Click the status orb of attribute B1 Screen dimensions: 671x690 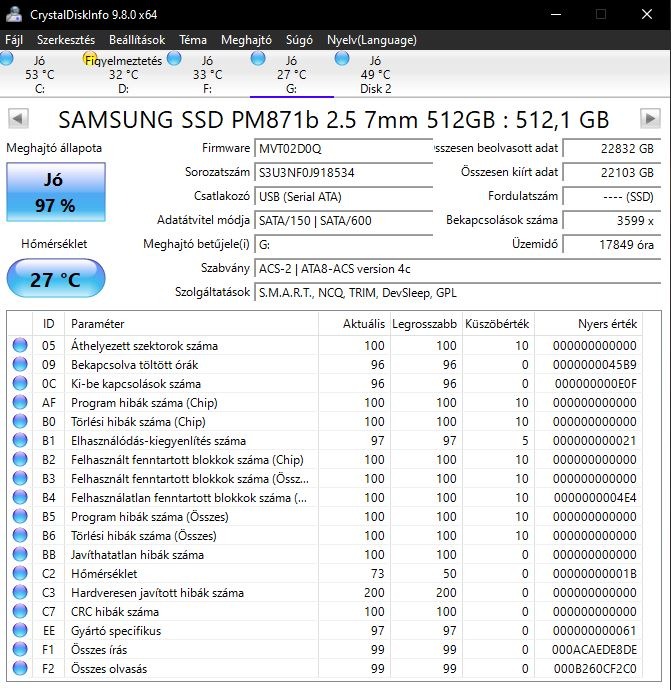coord(20,440)
